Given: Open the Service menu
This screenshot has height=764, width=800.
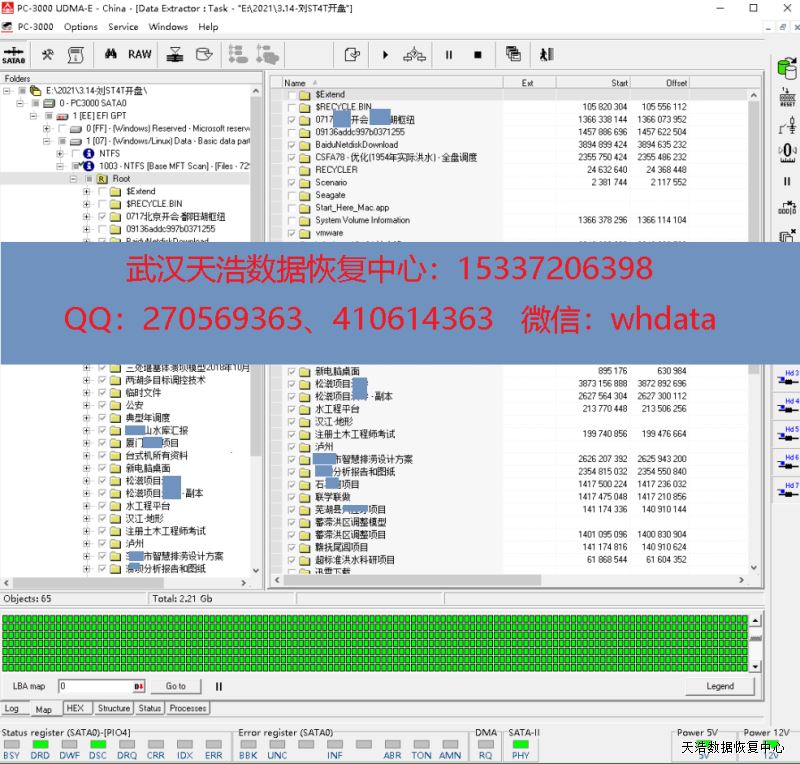Looking at the screenshot, I should pyautogui.click(x=123, y=27).
